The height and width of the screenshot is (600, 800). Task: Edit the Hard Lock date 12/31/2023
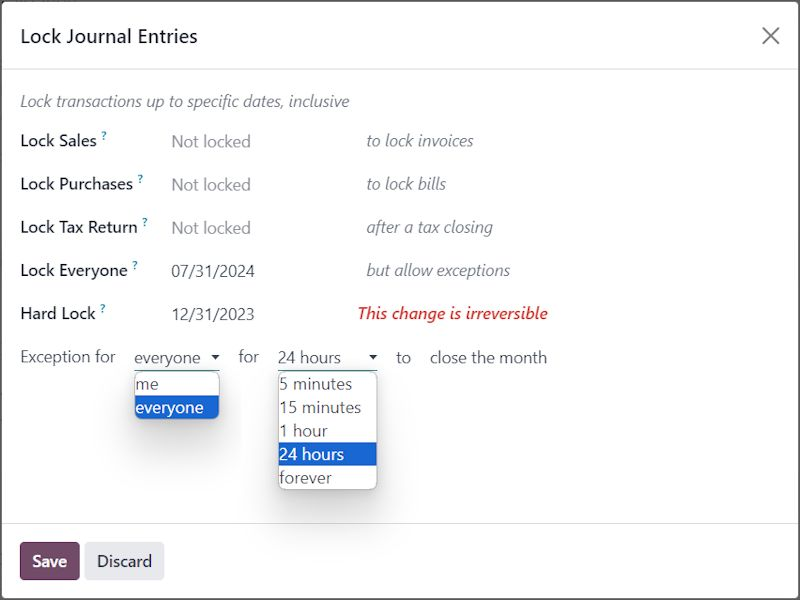coord(213,314)
